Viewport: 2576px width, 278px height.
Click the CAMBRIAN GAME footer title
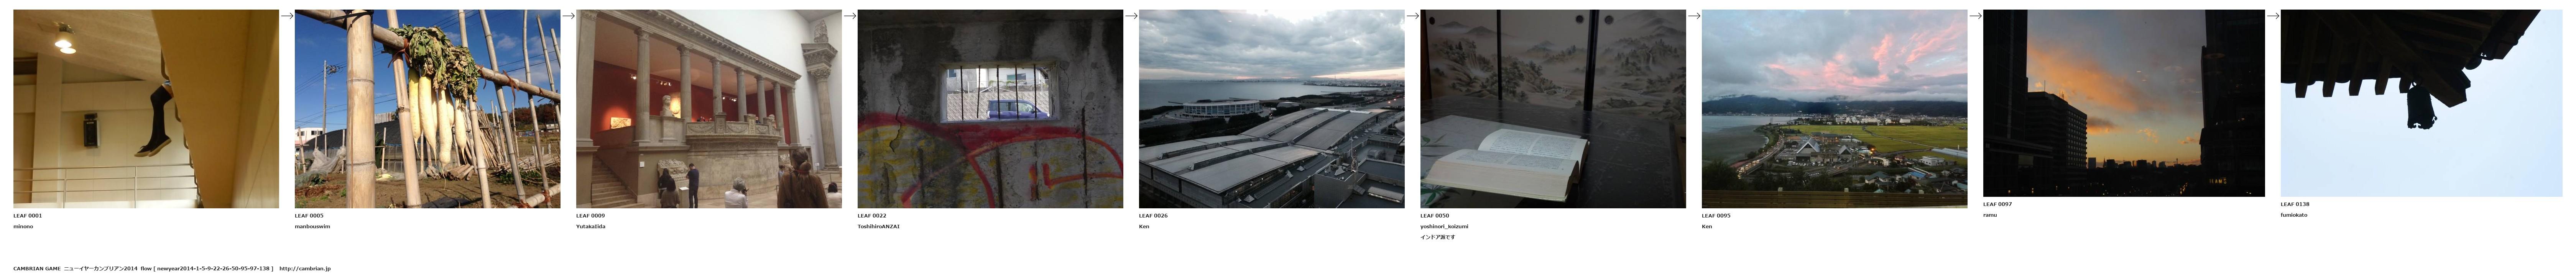tap(37, 268)
